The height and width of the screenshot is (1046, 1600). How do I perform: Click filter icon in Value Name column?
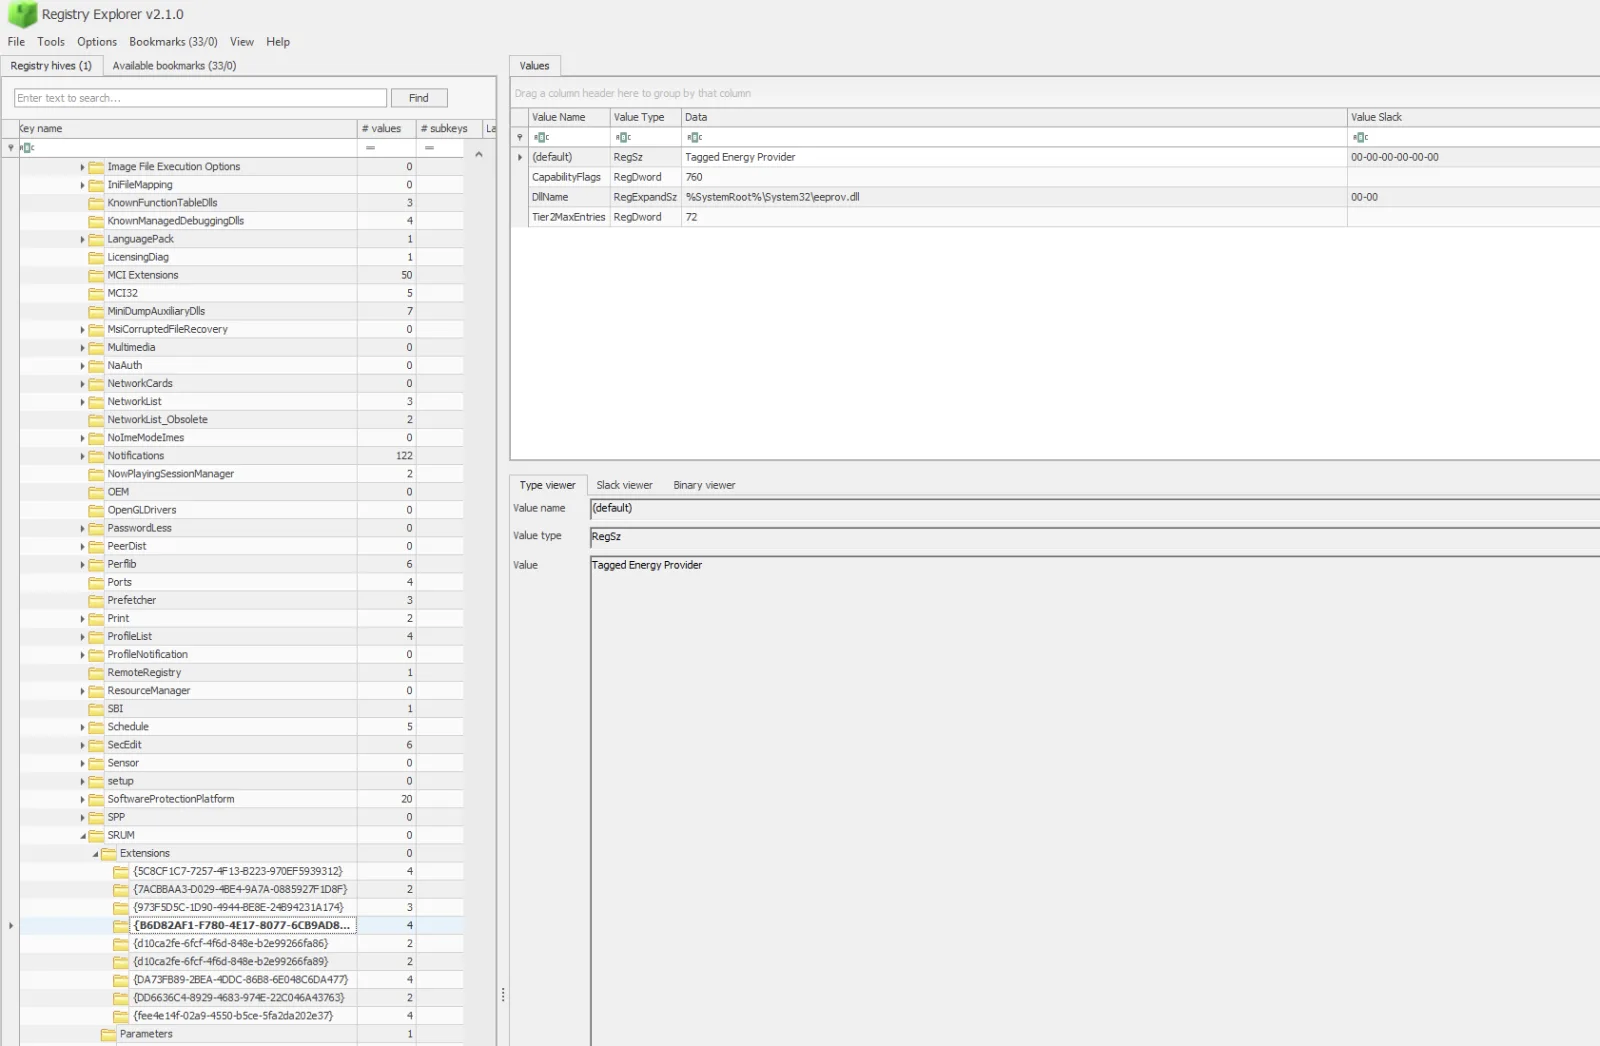pos(541,137)
